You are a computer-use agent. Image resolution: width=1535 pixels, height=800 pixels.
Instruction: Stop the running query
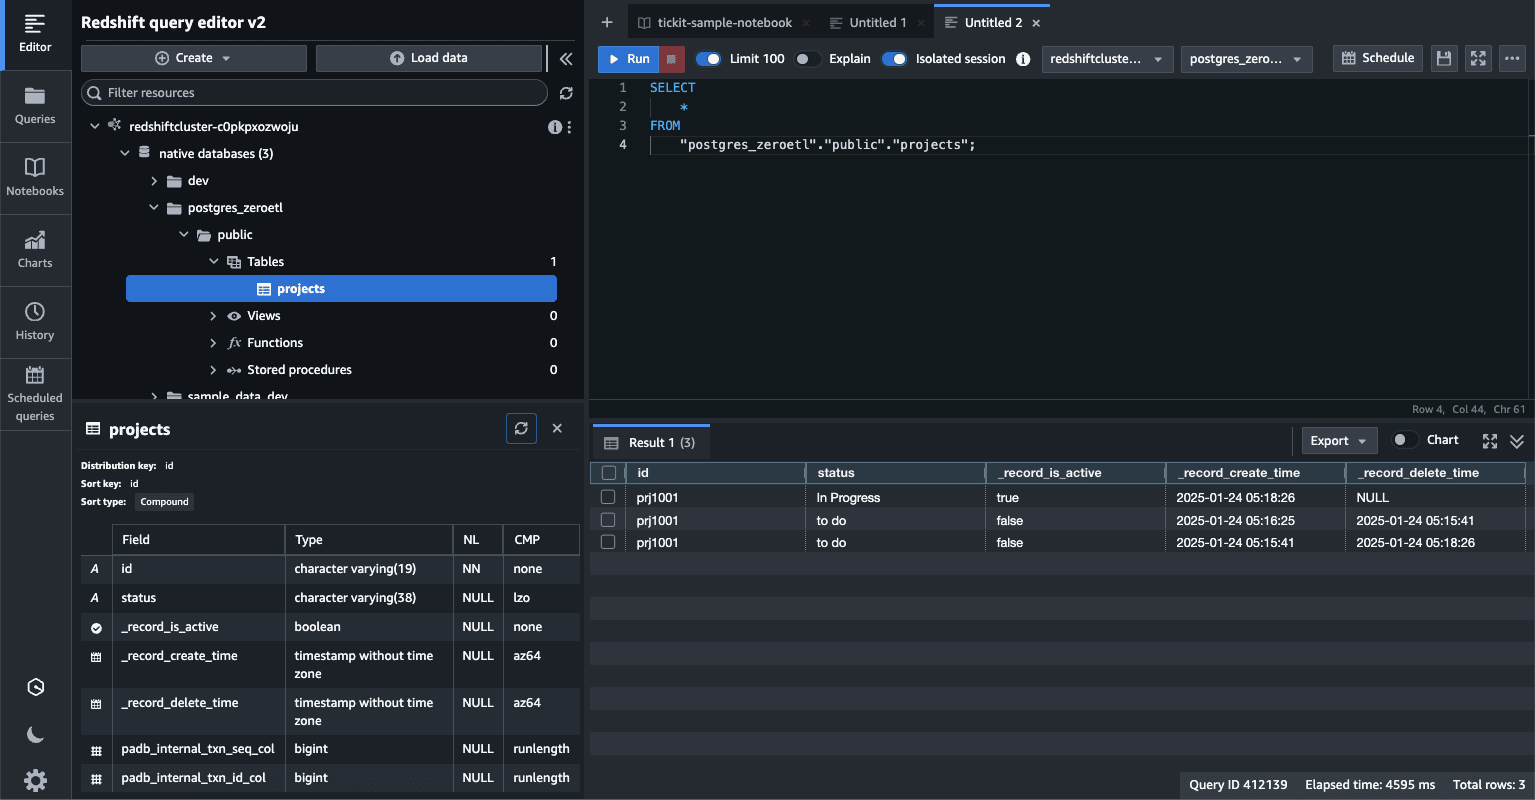point(672,59)
